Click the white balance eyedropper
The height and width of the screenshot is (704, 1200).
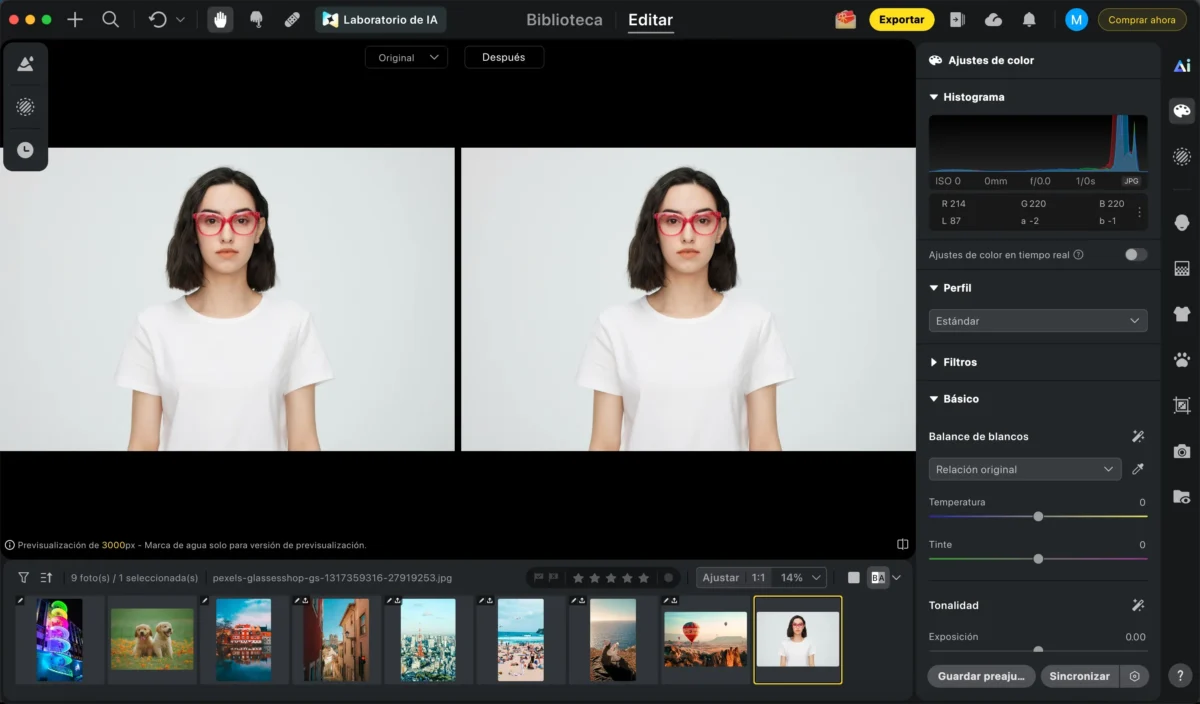(1138, 469)
